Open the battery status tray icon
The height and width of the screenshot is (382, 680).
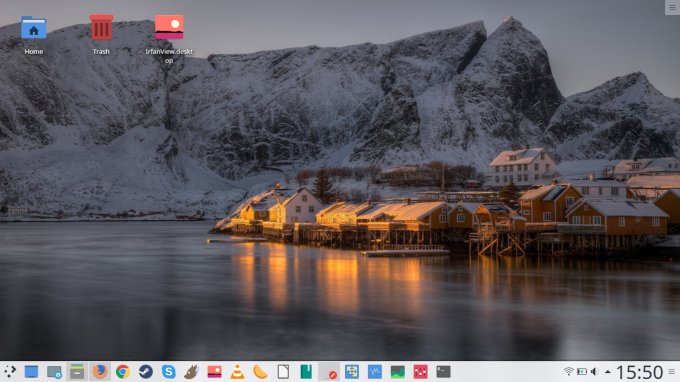[x=582, y=372]
